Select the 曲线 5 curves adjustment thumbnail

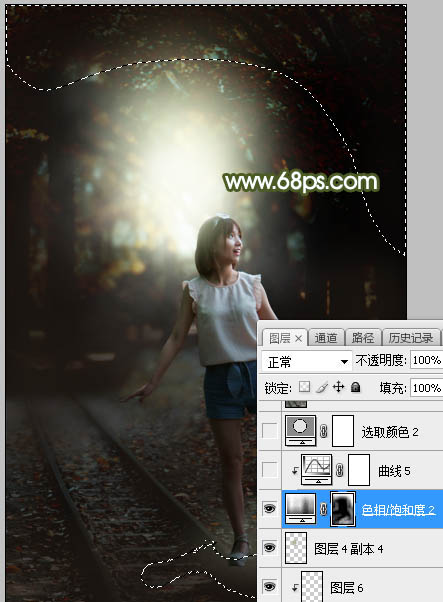click(x=316, y=469)
